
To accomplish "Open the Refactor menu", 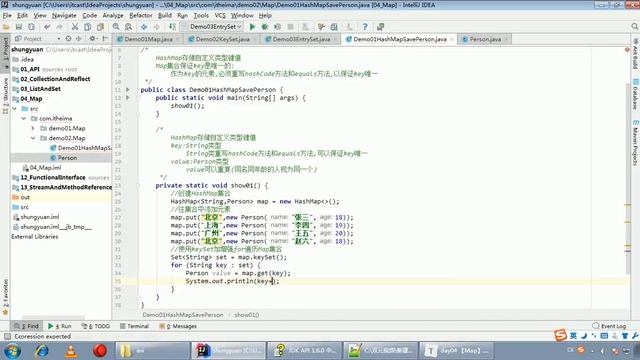I will (x=140, y=16).
